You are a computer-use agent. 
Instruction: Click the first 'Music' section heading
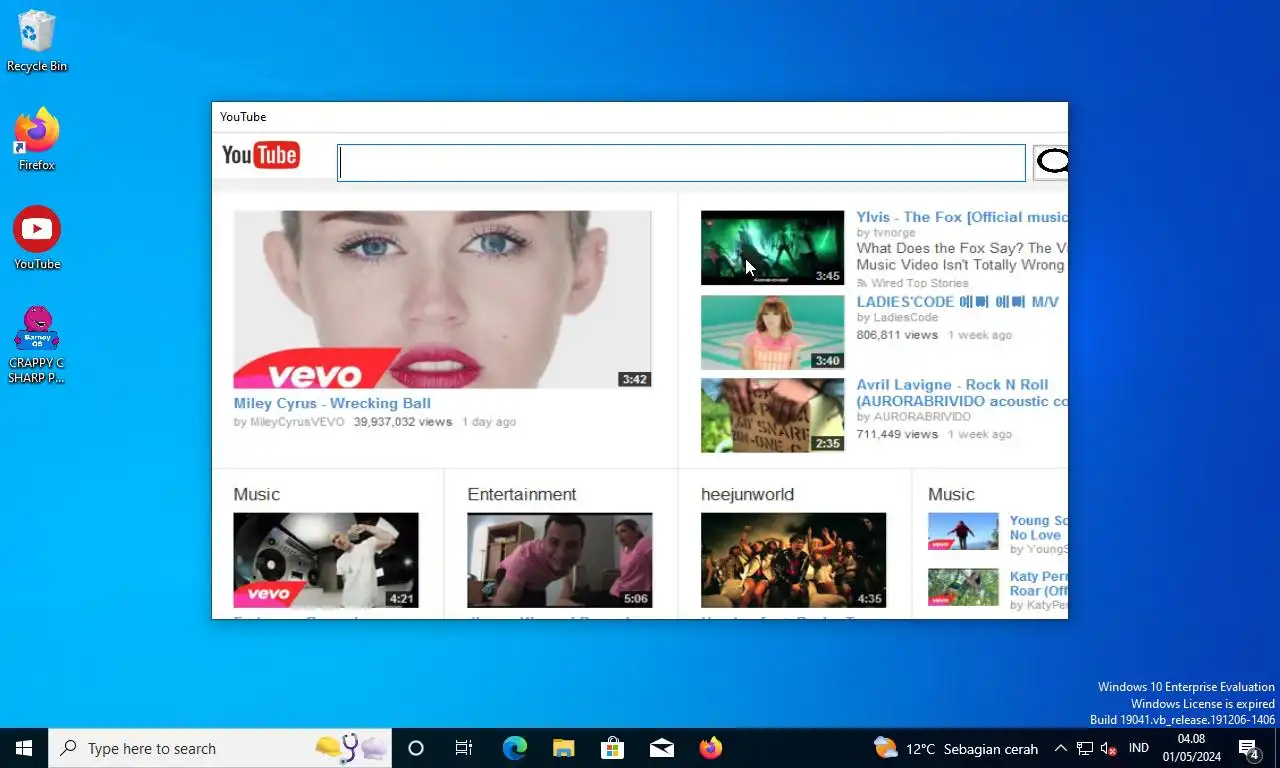click(256, 494)
